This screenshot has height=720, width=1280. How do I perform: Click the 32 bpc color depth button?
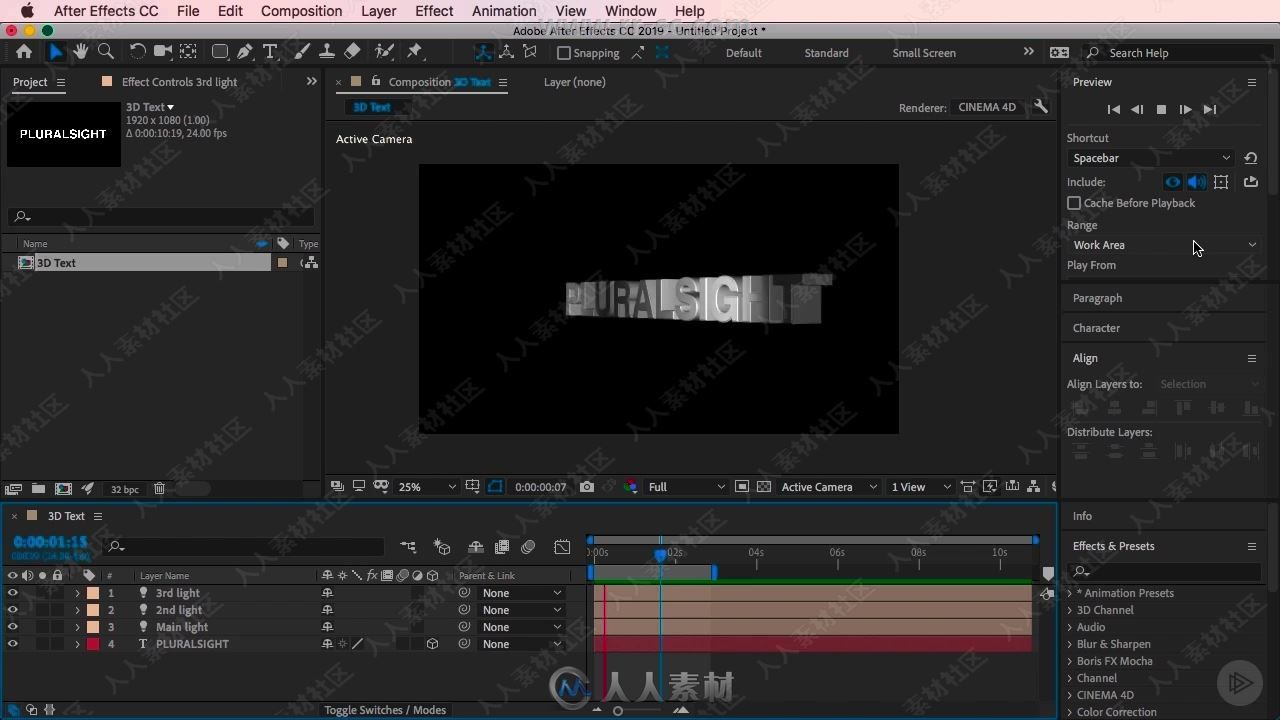[125, 489]
